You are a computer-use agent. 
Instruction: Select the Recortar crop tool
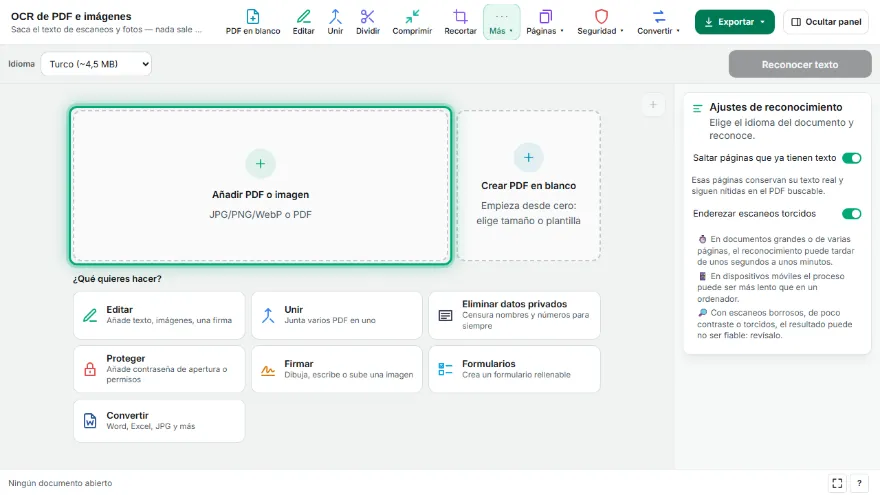click(x=460, y=22)
